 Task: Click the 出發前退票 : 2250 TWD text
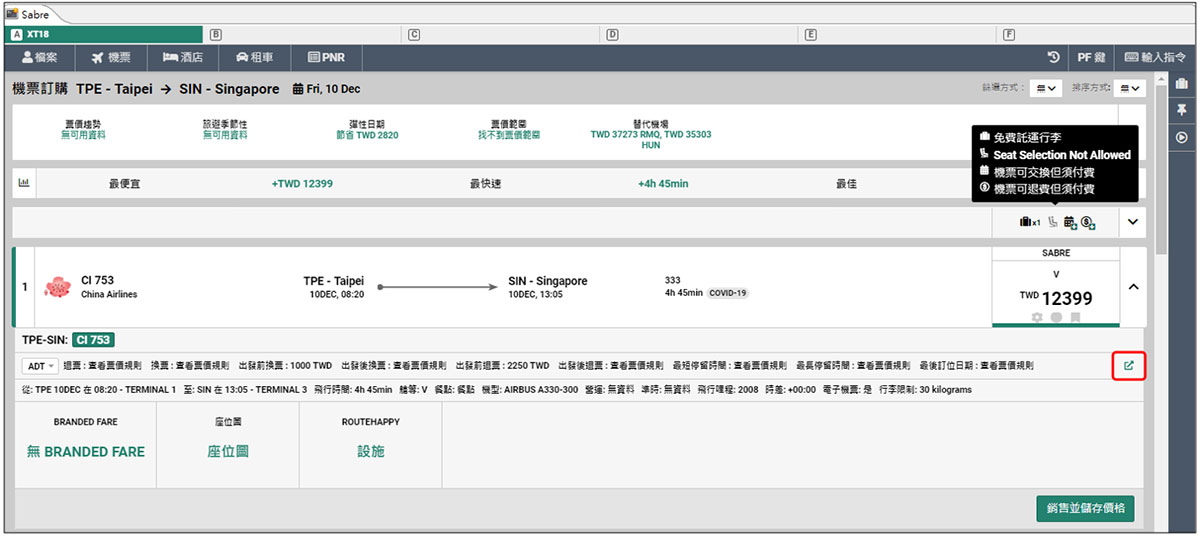coord(502,366)
